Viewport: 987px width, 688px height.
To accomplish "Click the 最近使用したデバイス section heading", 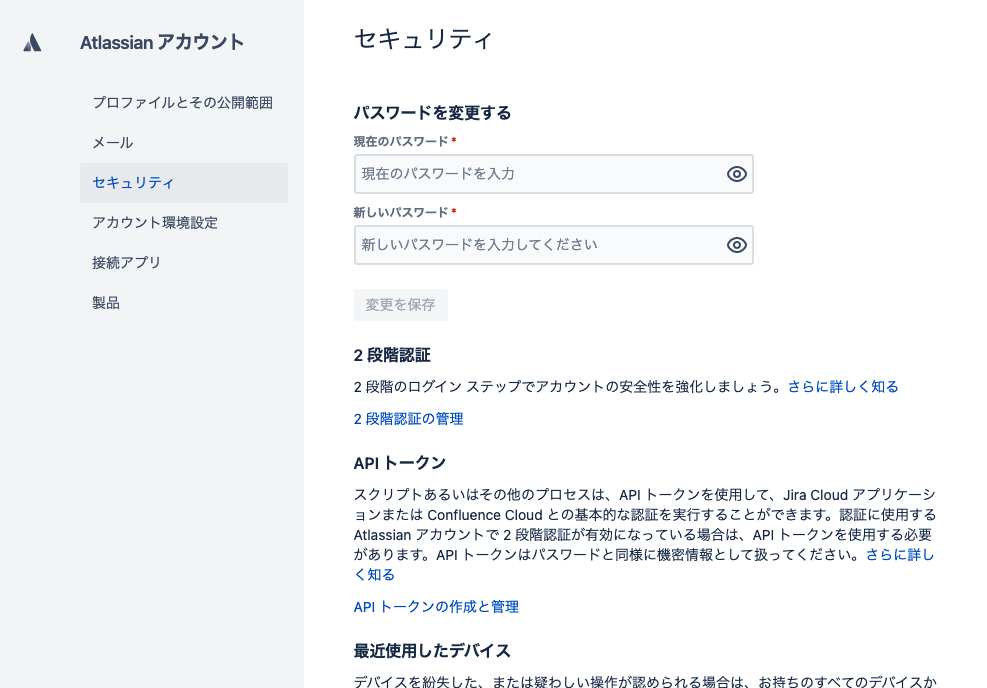I will (432, 651).
